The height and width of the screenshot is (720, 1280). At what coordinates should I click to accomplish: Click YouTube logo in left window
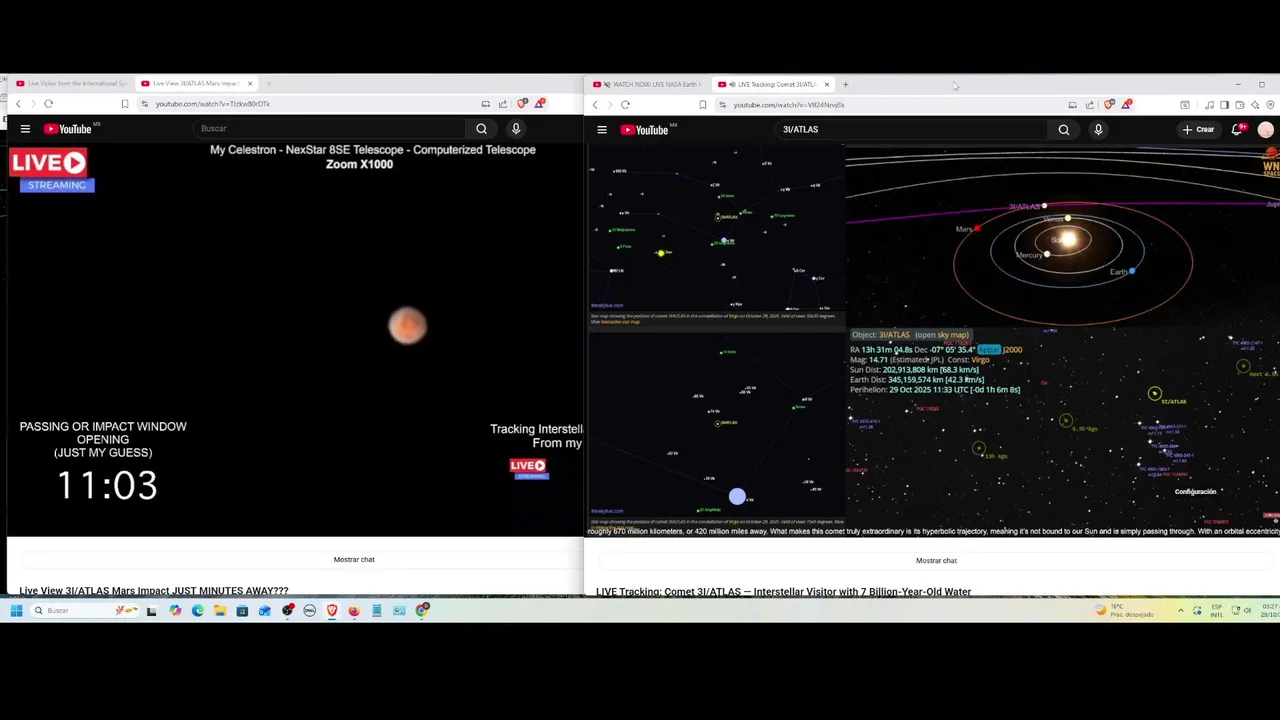pyautogui.click(x=68, y=128)
